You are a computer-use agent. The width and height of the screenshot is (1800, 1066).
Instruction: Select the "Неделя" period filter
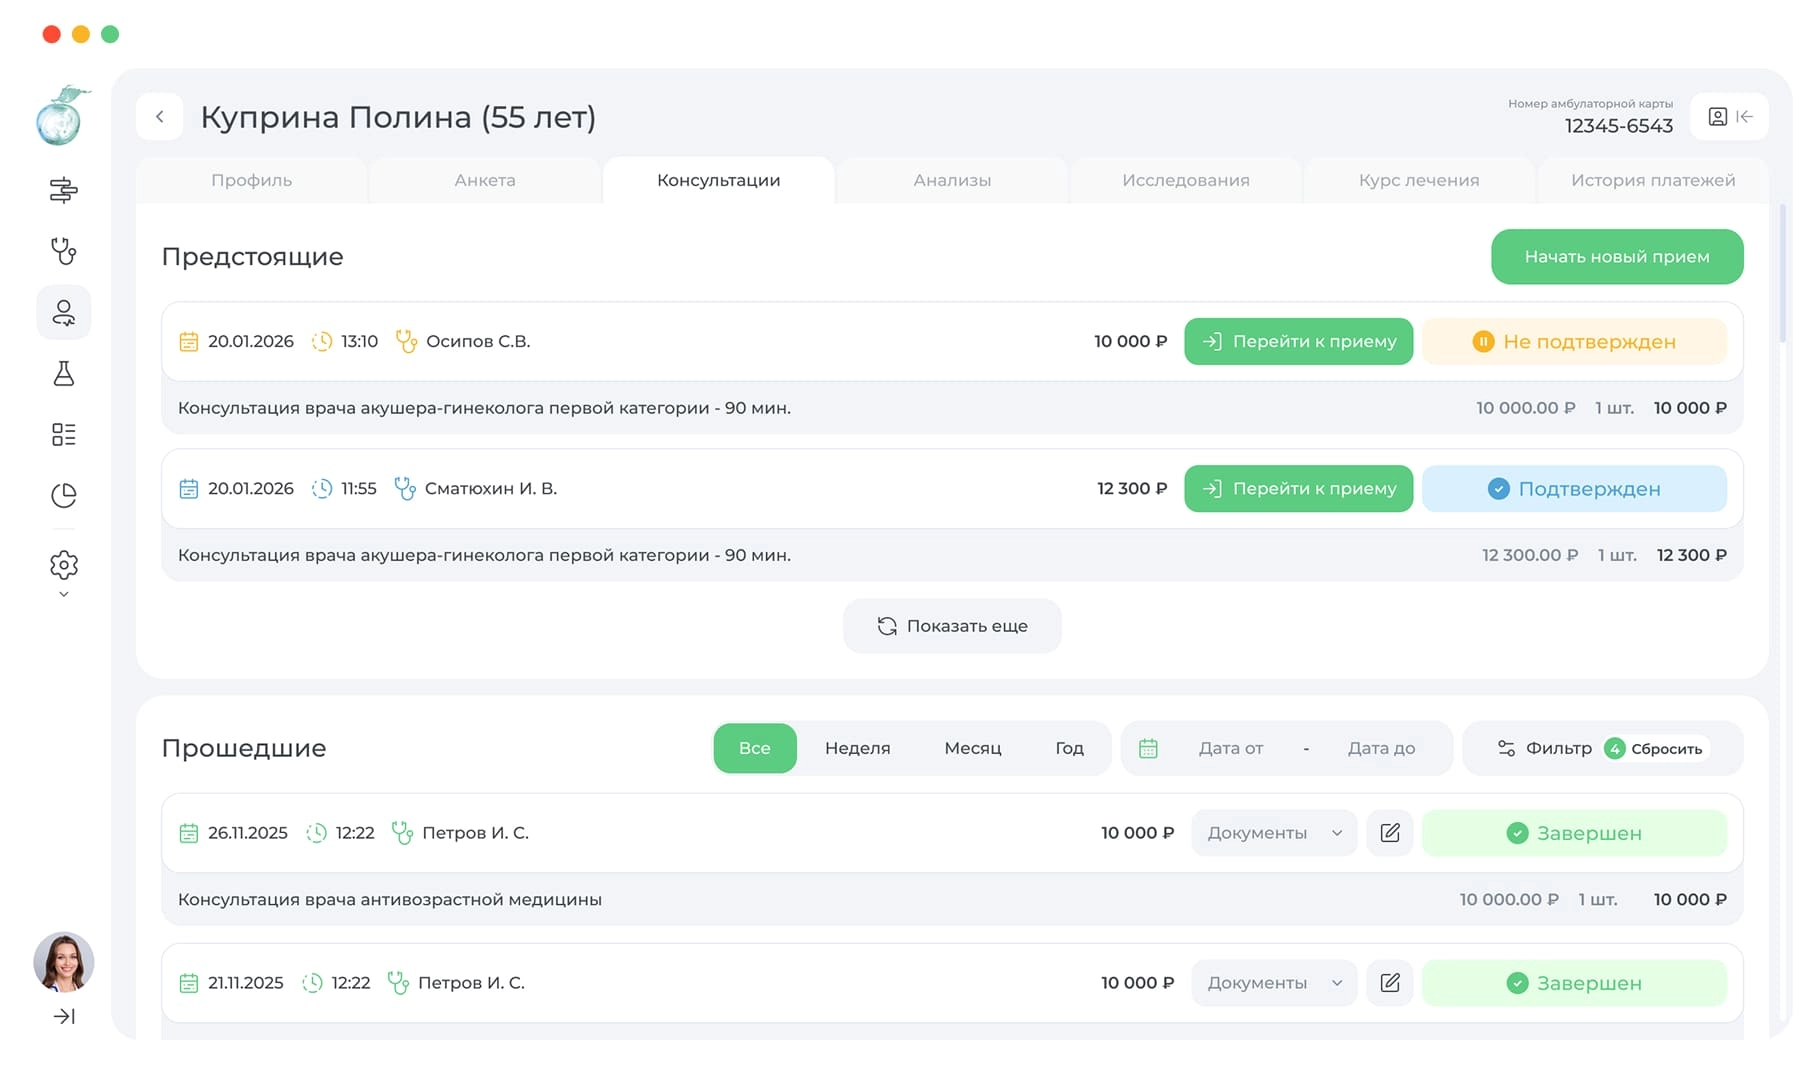857,748
